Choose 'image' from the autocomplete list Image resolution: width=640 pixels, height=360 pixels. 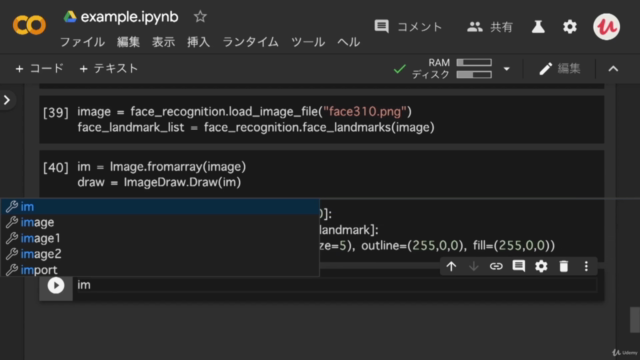160,222
